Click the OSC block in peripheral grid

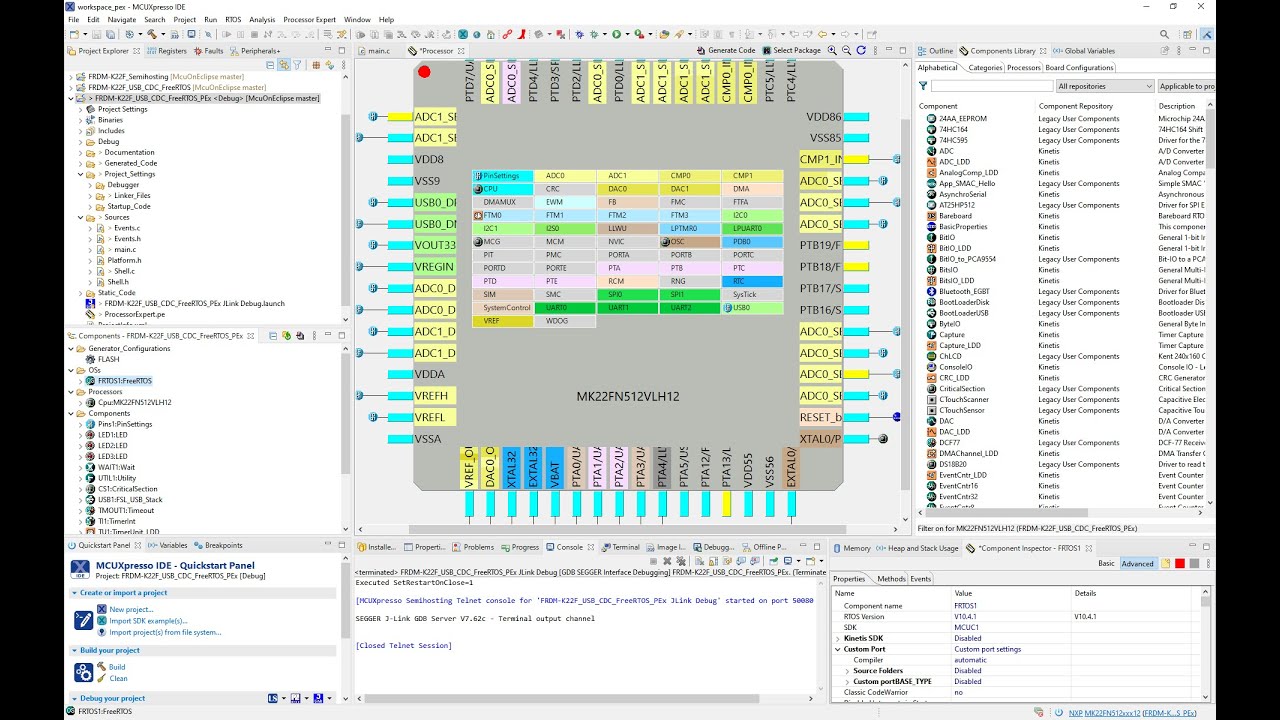[689, 242]
